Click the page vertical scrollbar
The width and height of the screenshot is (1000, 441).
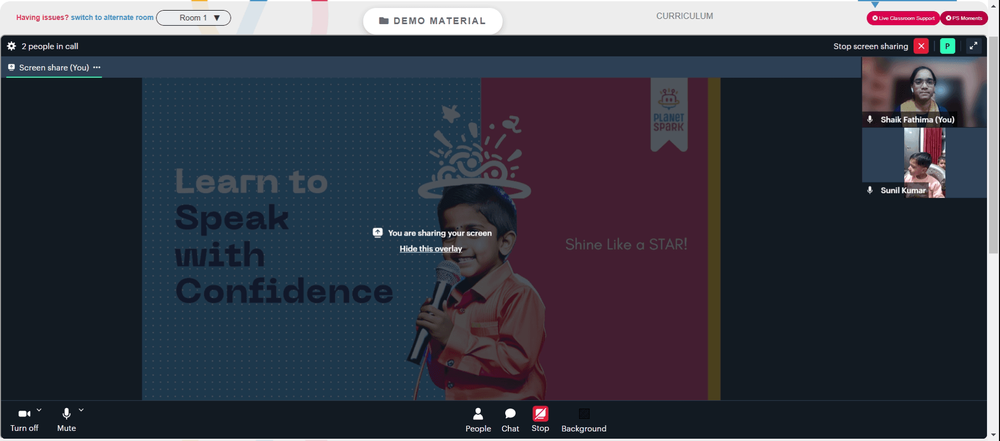coord(994,147)
